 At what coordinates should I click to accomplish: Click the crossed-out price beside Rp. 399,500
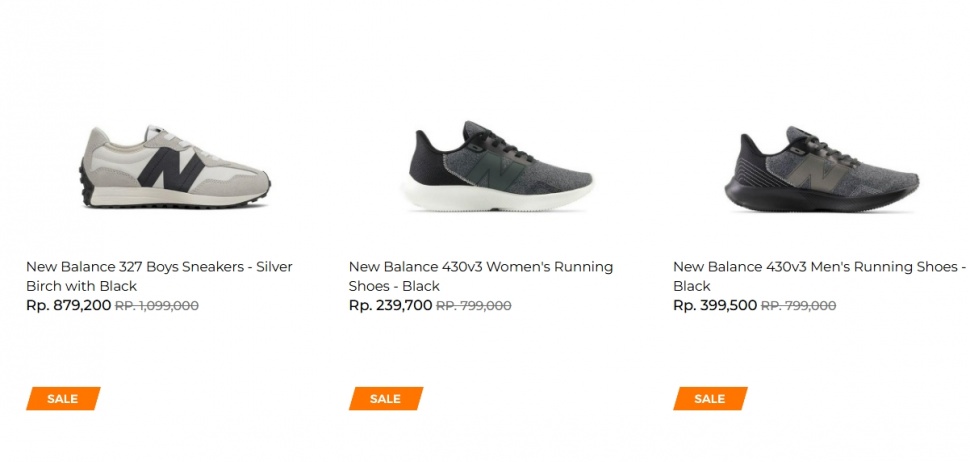[799, 306]
